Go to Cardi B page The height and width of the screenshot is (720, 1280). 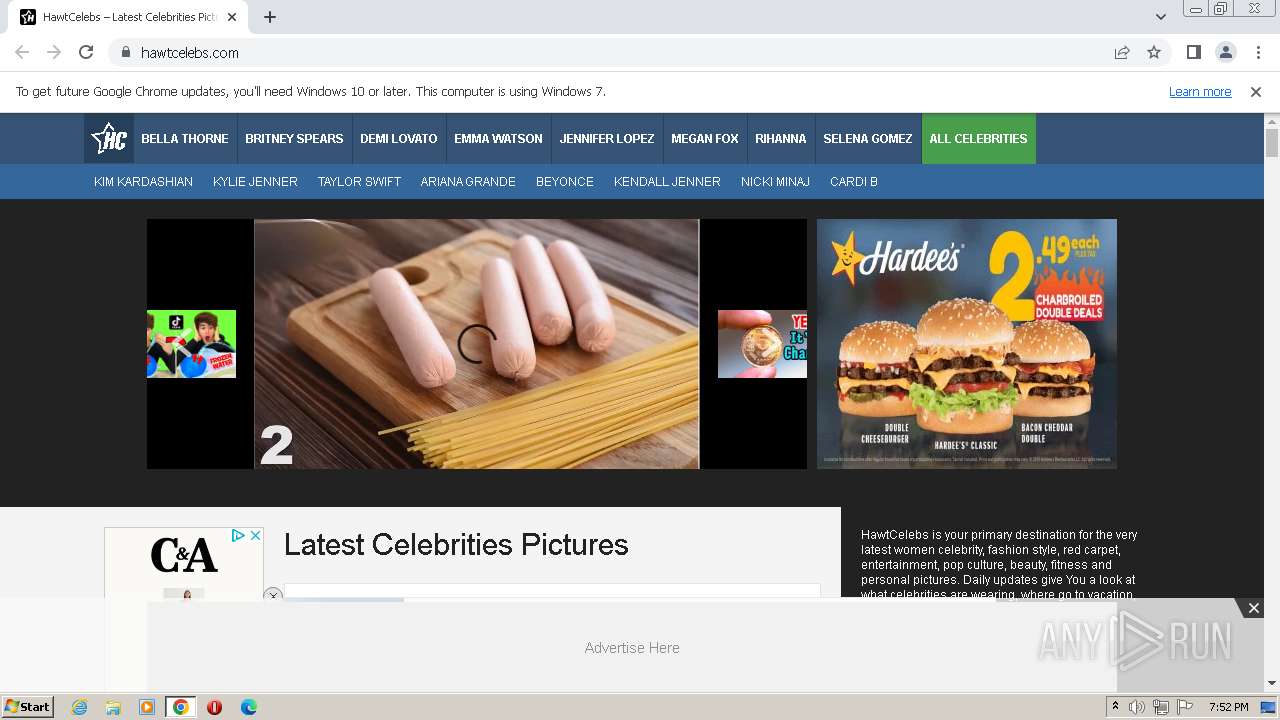pyautogui.click(x=854, y=182)
